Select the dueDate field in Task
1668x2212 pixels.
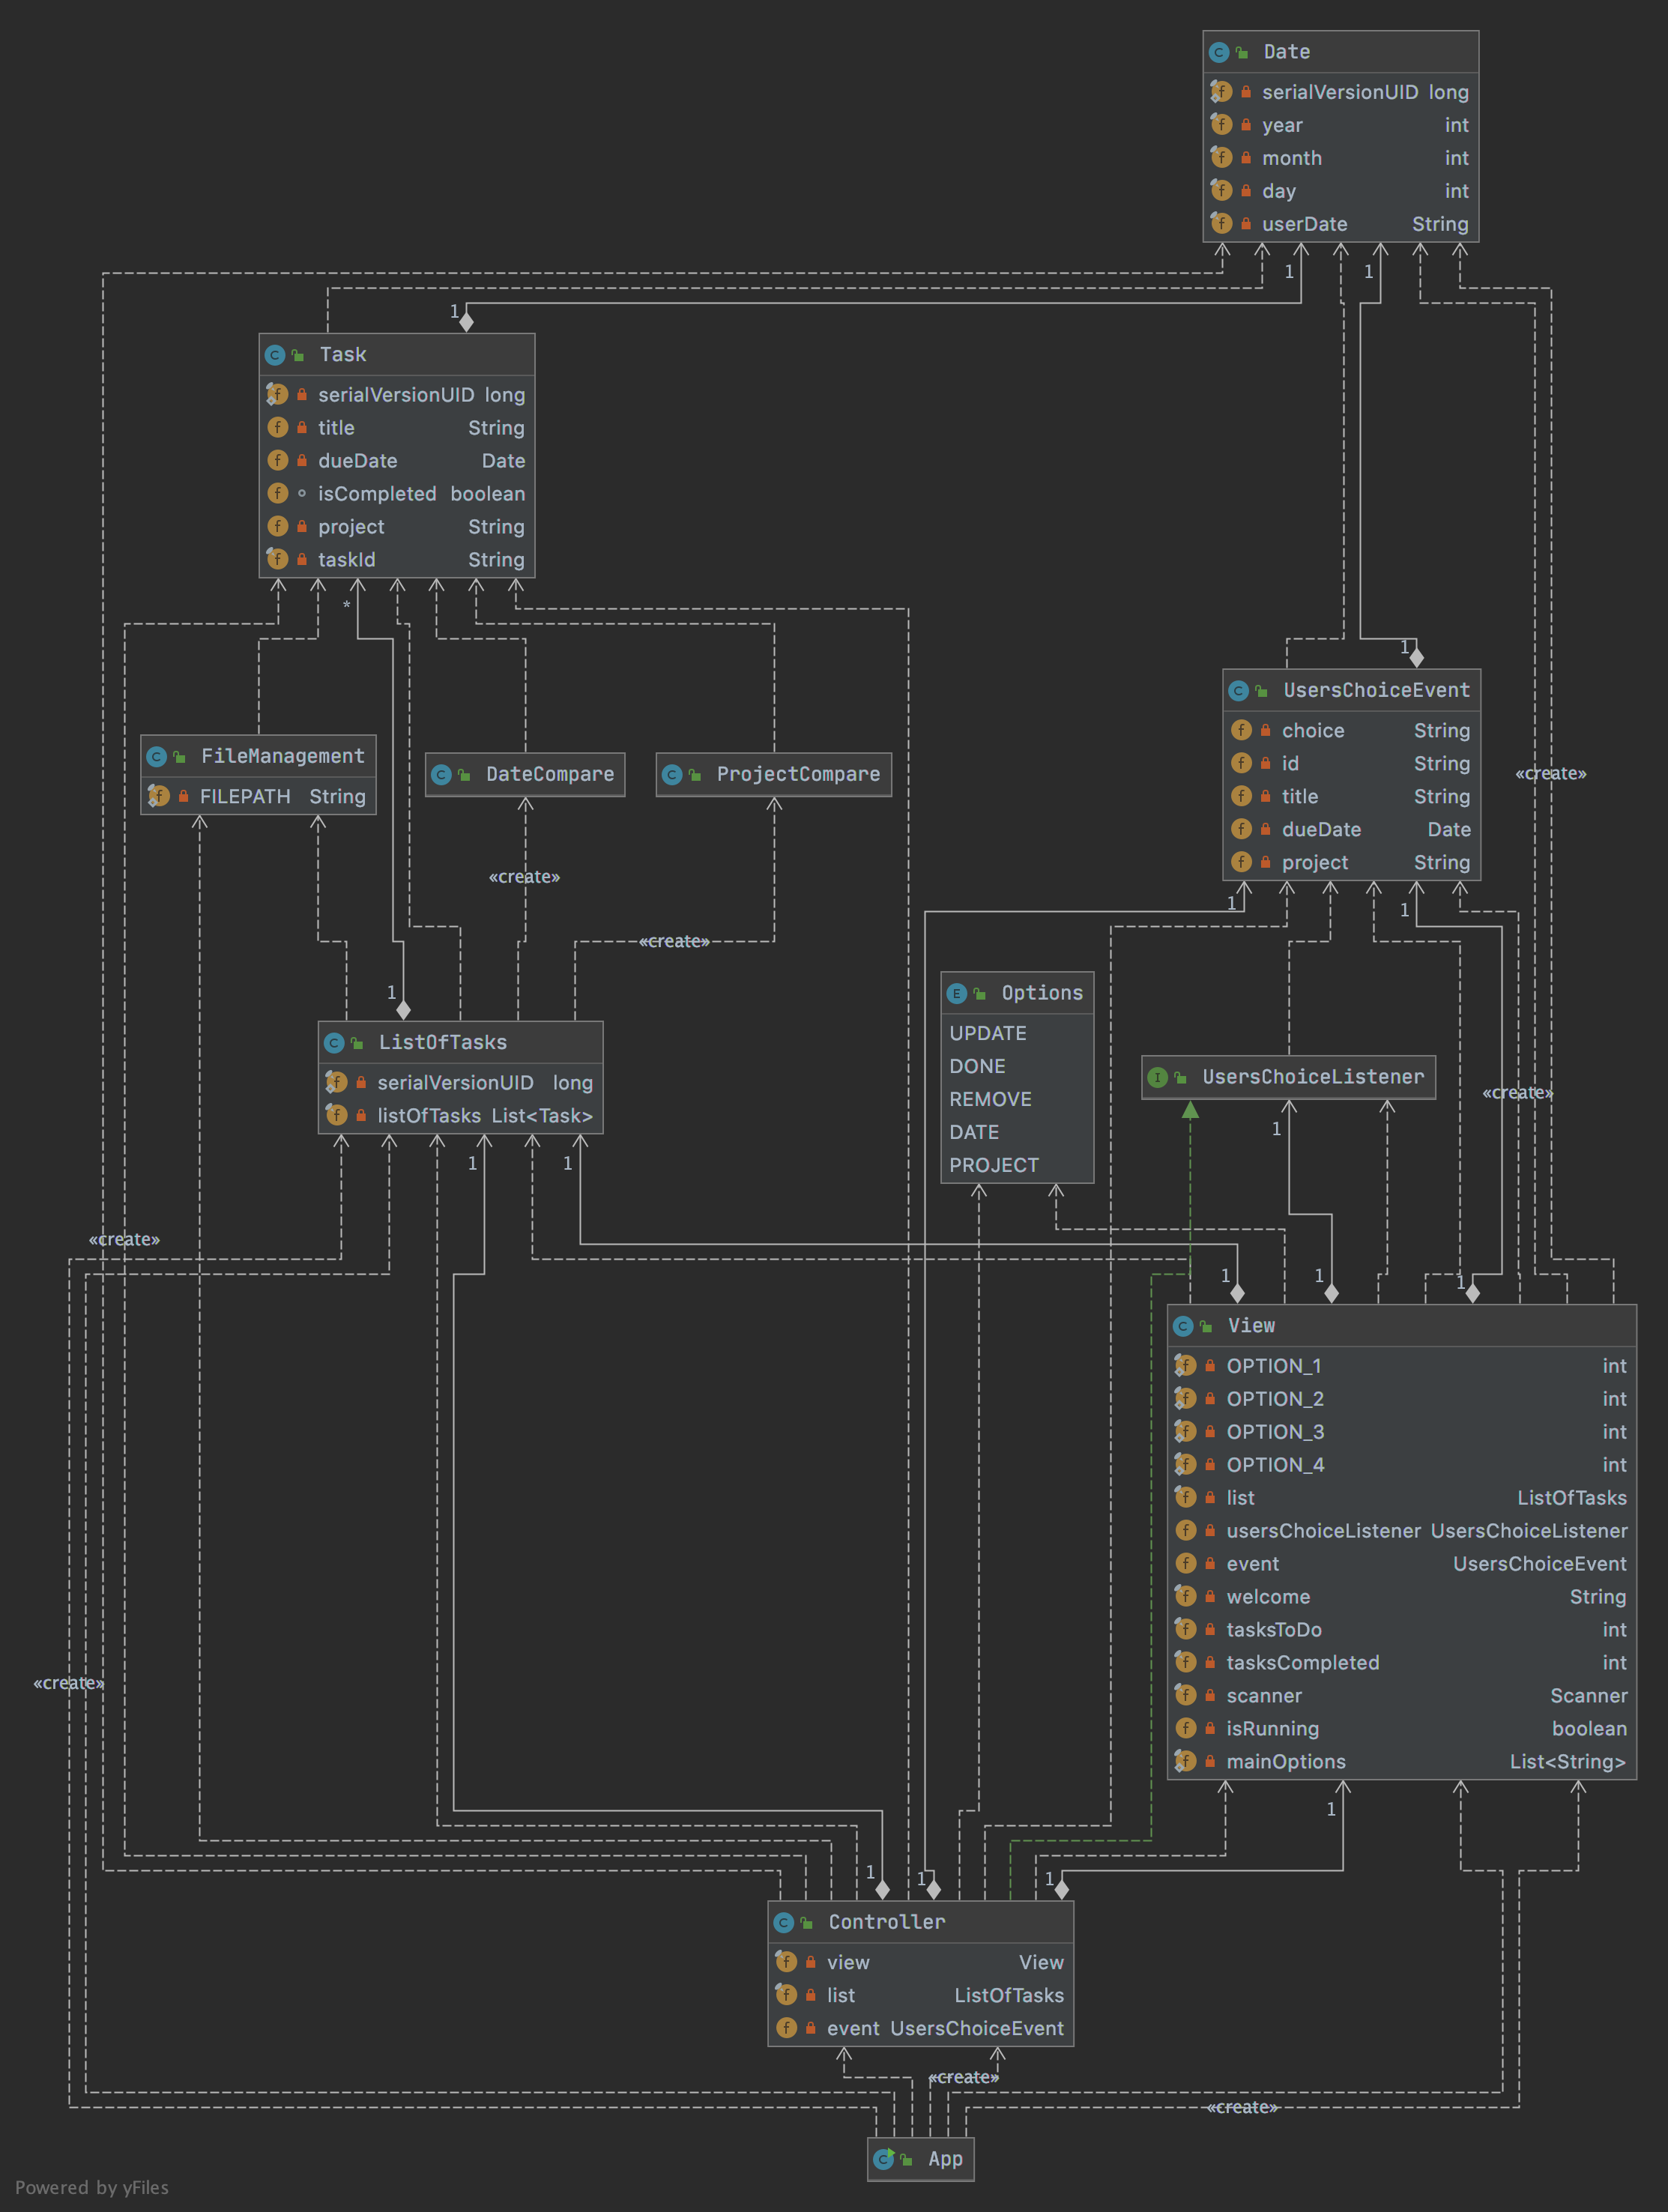(358, 460)
